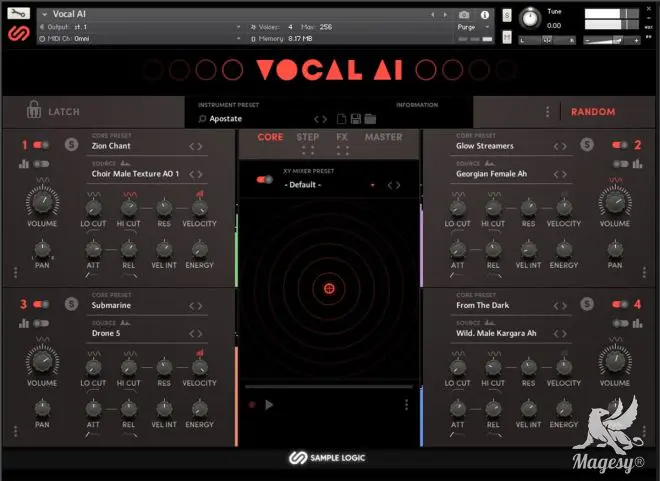
Task: Step Drone 5 source arrows
Action: [x=195, y=334]
